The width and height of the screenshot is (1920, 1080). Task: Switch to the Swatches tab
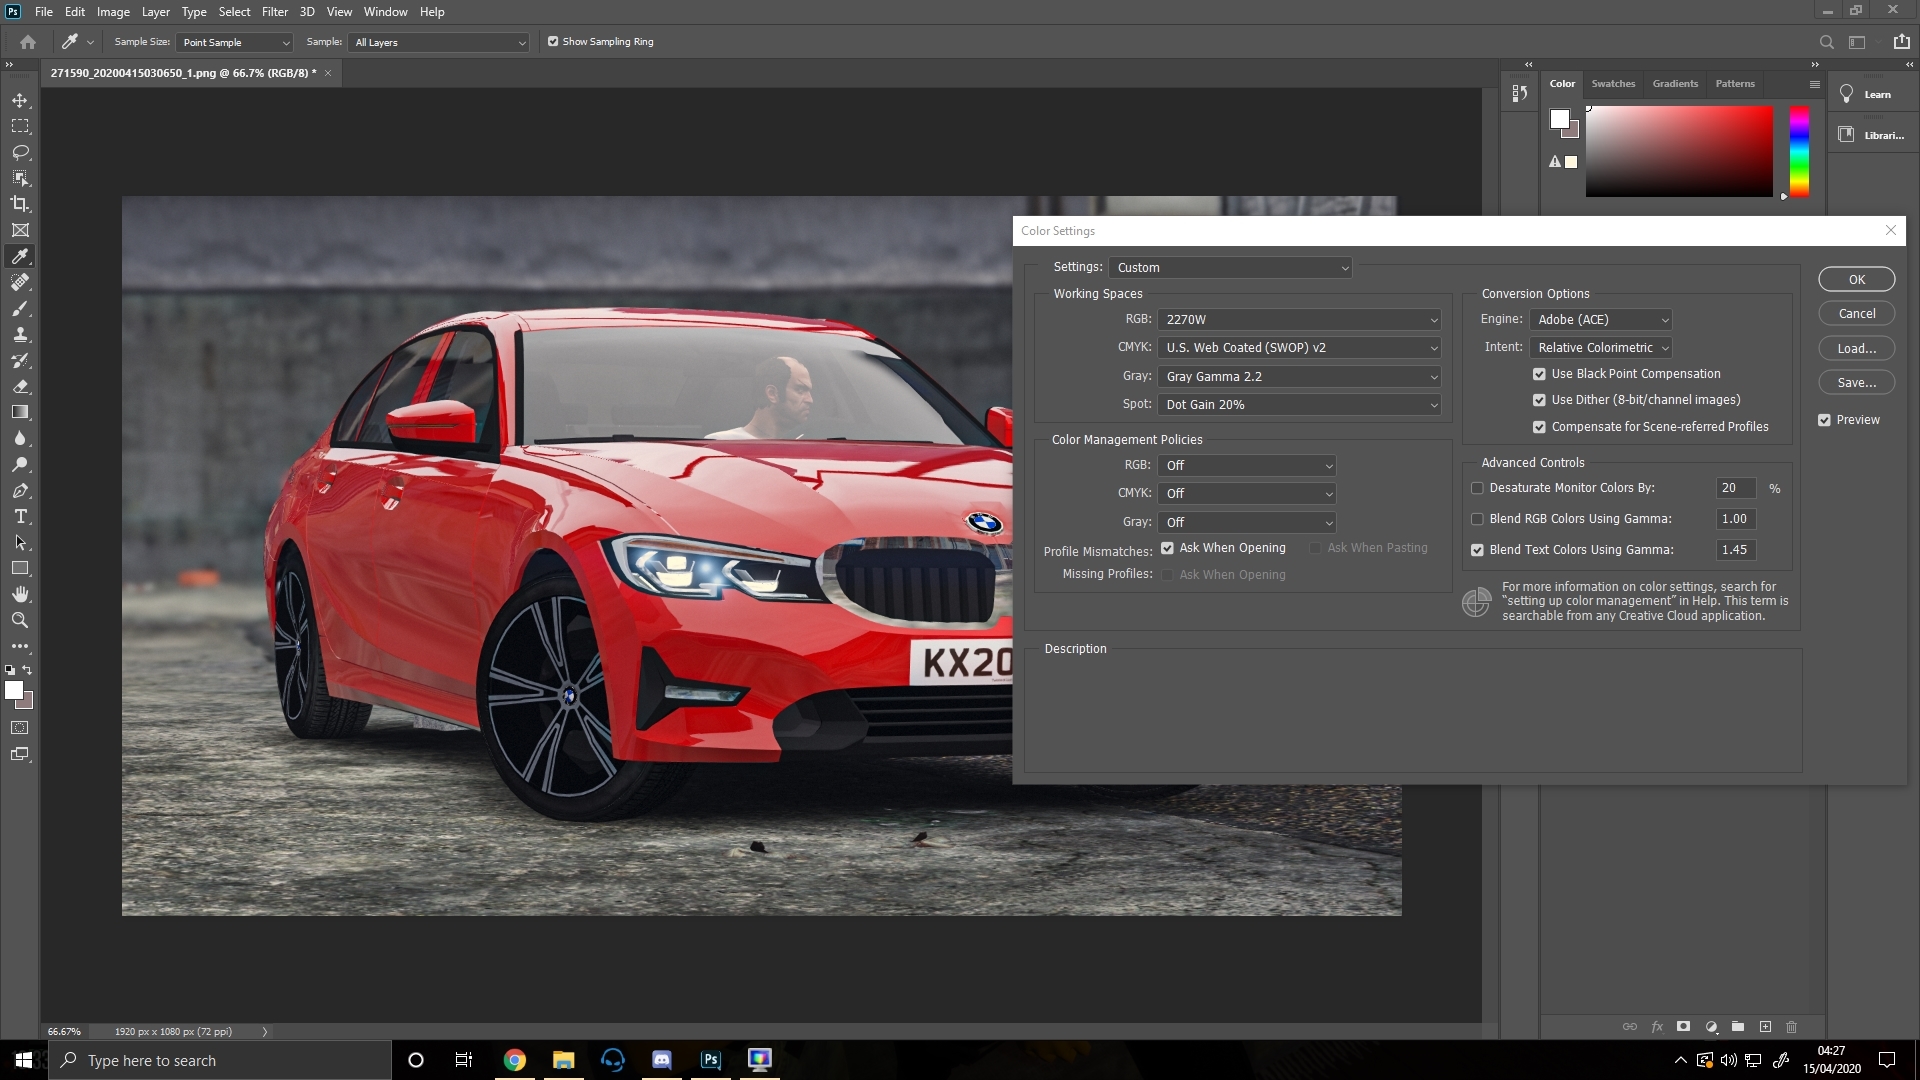click(1613, 84)
